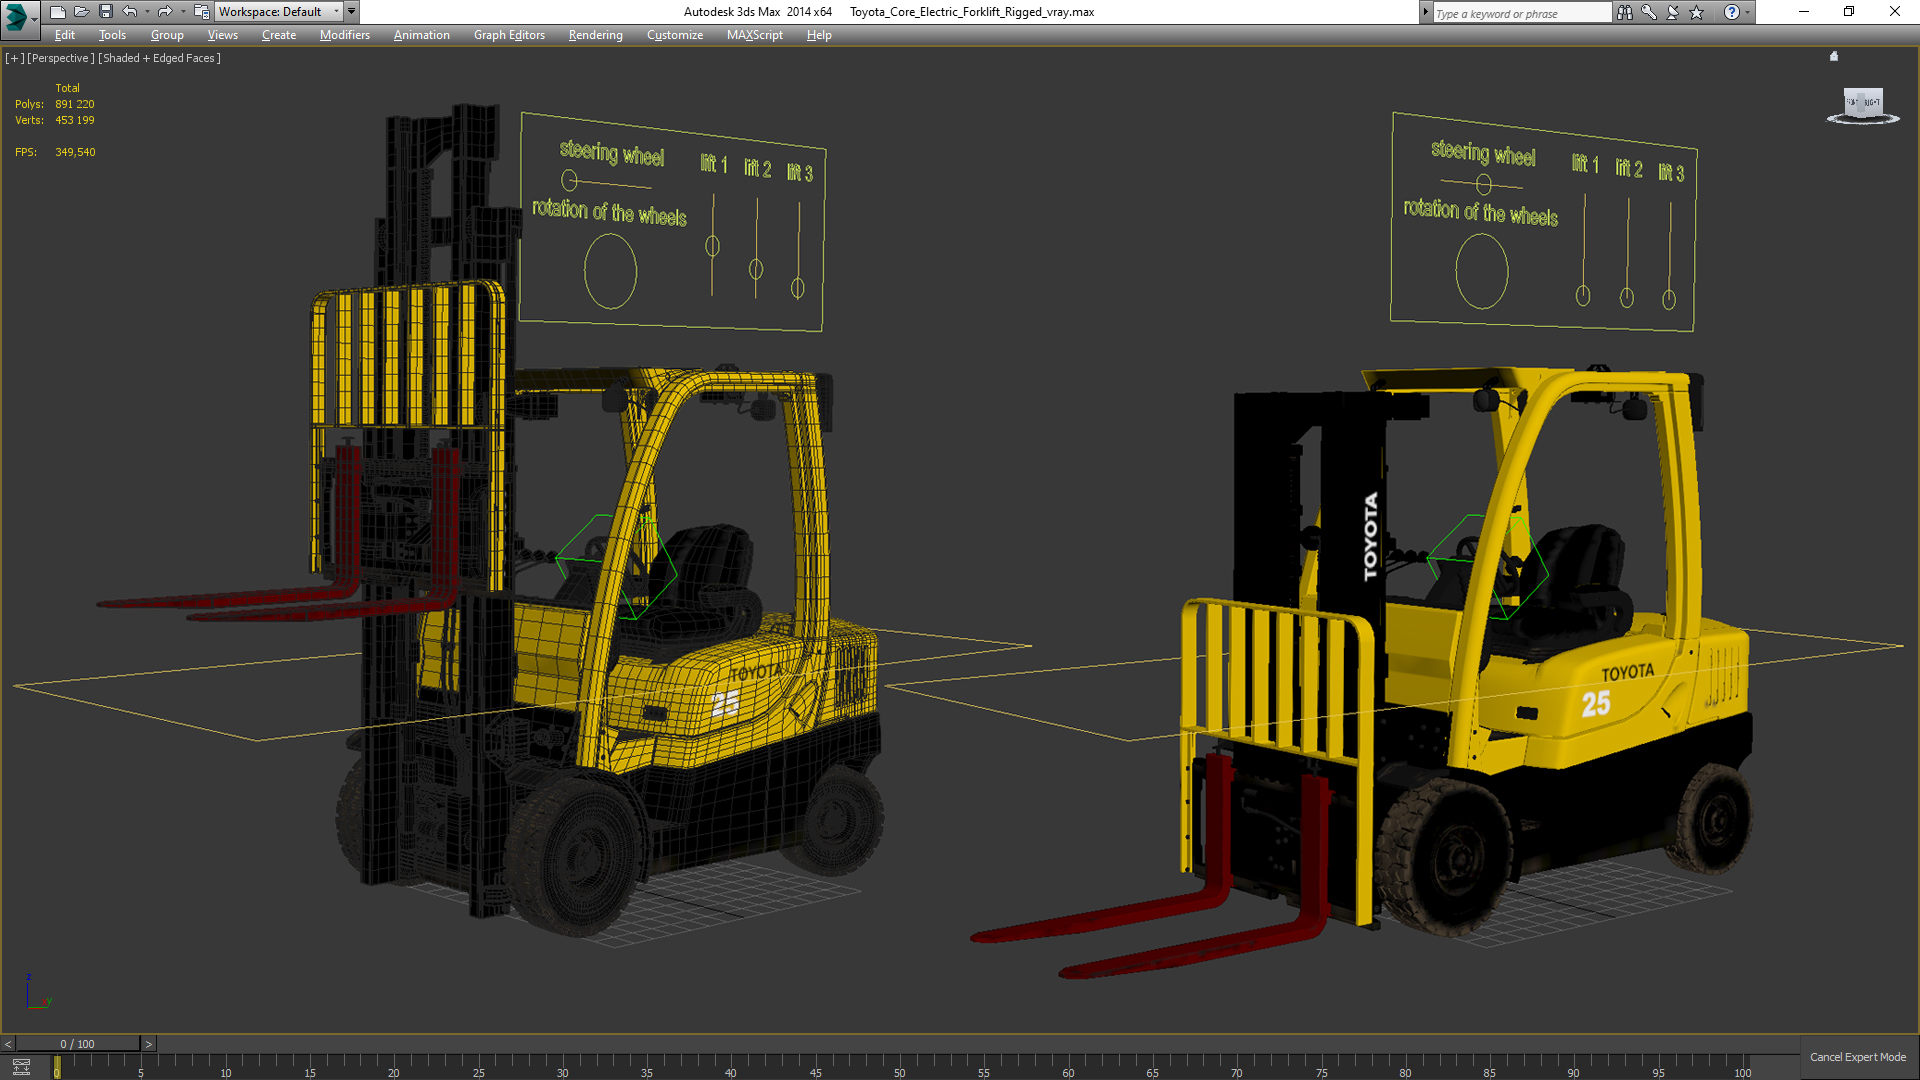Click the Project Folder icon
Image resolution: width=1920 pixels, height=1080 pixels.
click(x=201, y=12)
